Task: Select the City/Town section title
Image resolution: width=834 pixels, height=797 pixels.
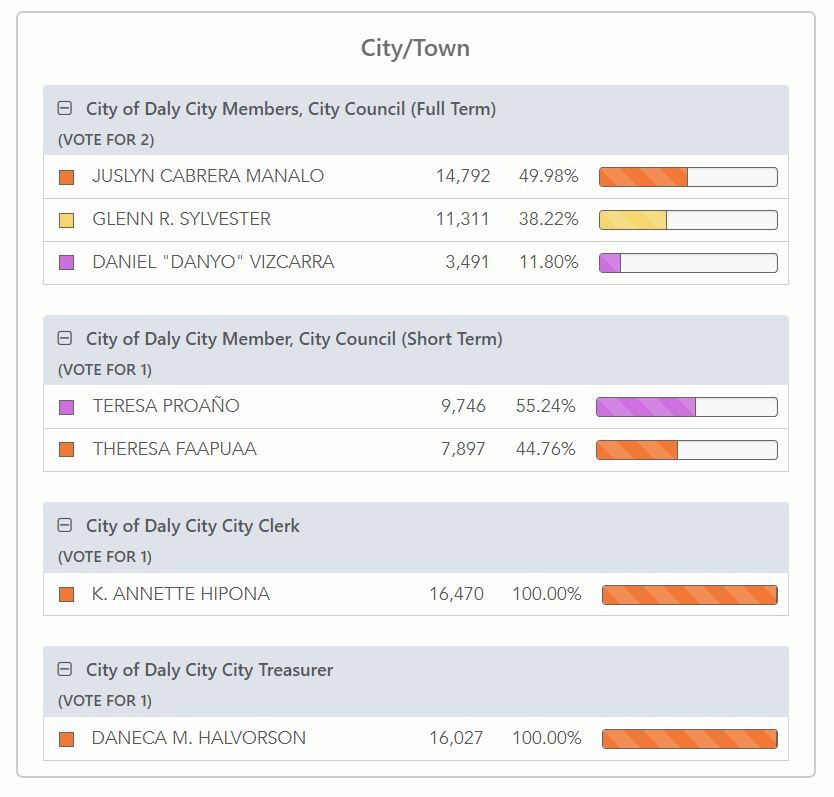Action: [416, 48]
